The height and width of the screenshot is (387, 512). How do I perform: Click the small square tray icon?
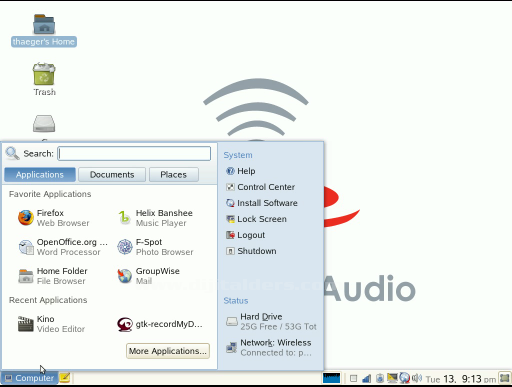353,379
